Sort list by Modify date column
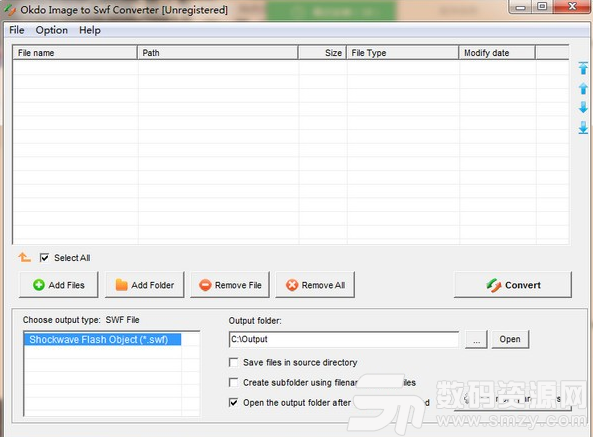Screen dimensions: 593x437 [x=497, y=53]
